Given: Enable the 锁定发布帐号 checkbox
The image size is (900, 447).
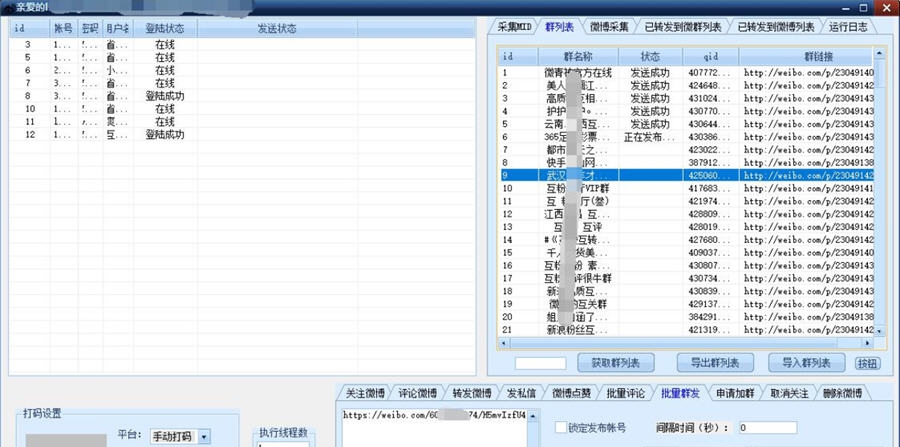Looking at the screenshot, I should [561, 427].
